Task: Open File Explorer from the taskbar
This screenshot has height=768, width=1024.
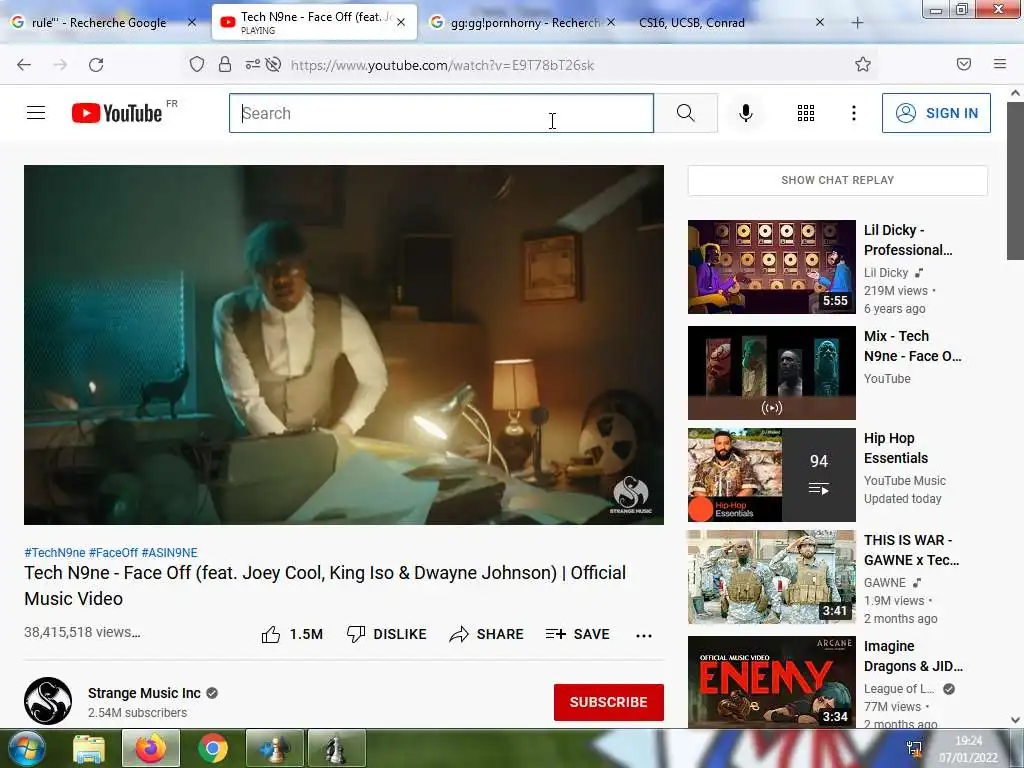Action: tap(89, 749)
